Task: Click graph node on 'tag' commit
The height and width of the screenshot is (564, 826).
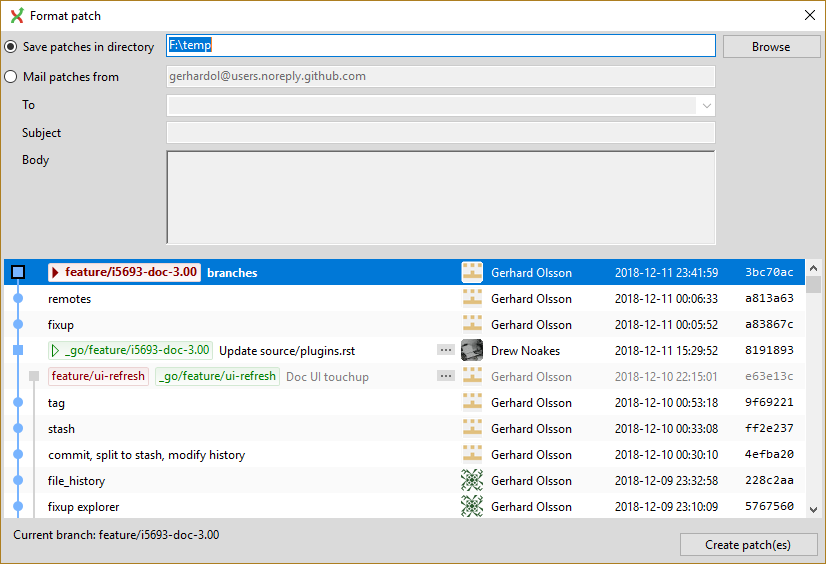Action: click(x=18, y=402)
